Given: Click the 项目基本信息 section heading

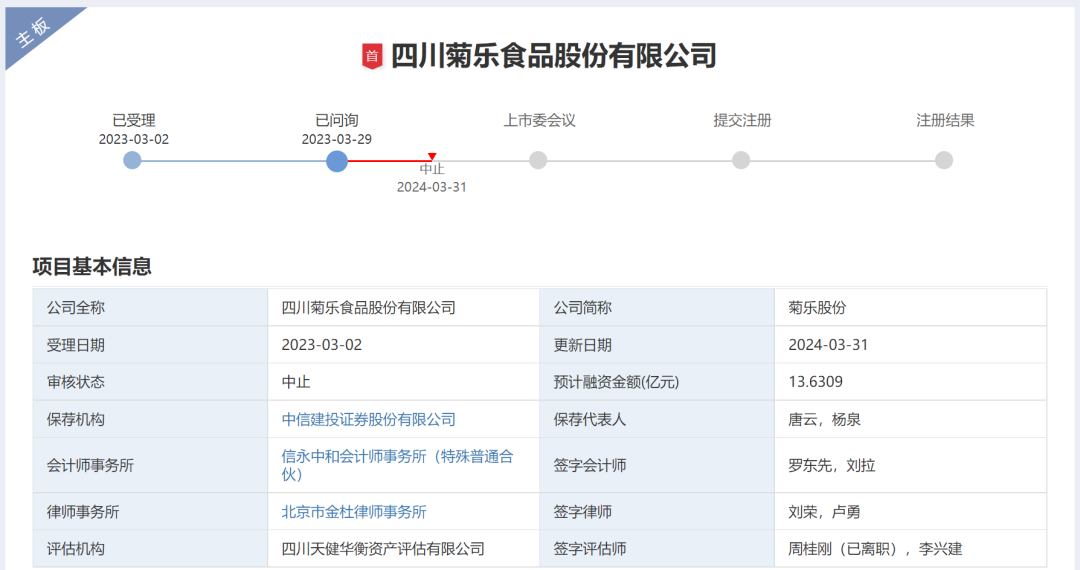Looking at the screenshot, I should tap(92, 266).
